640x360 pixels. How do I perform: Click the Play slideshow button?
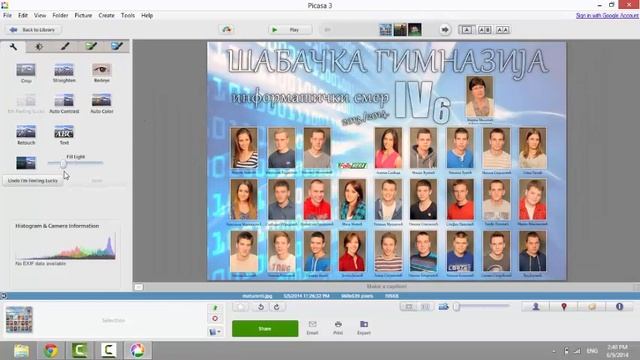click(290, 30)
